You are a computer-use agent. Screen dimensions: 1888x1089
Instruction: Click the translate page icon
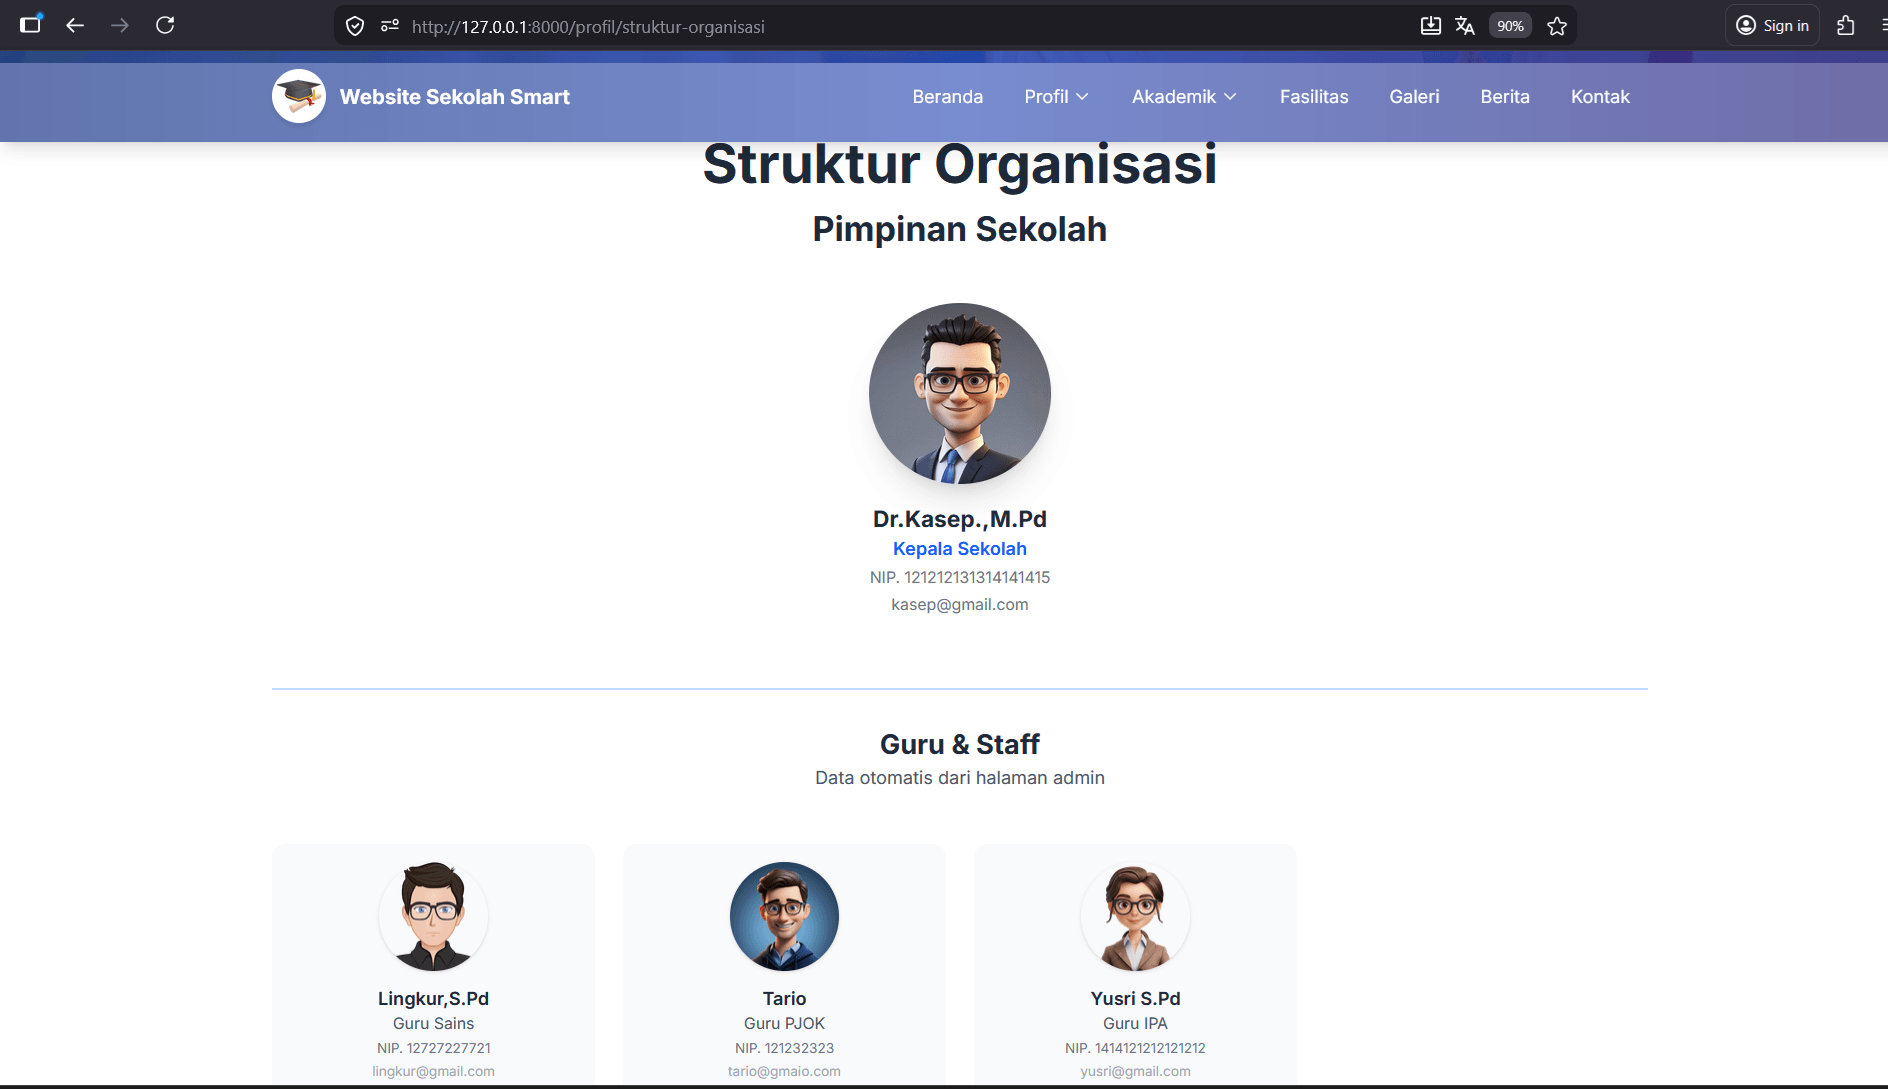(x=1465, y=26)
